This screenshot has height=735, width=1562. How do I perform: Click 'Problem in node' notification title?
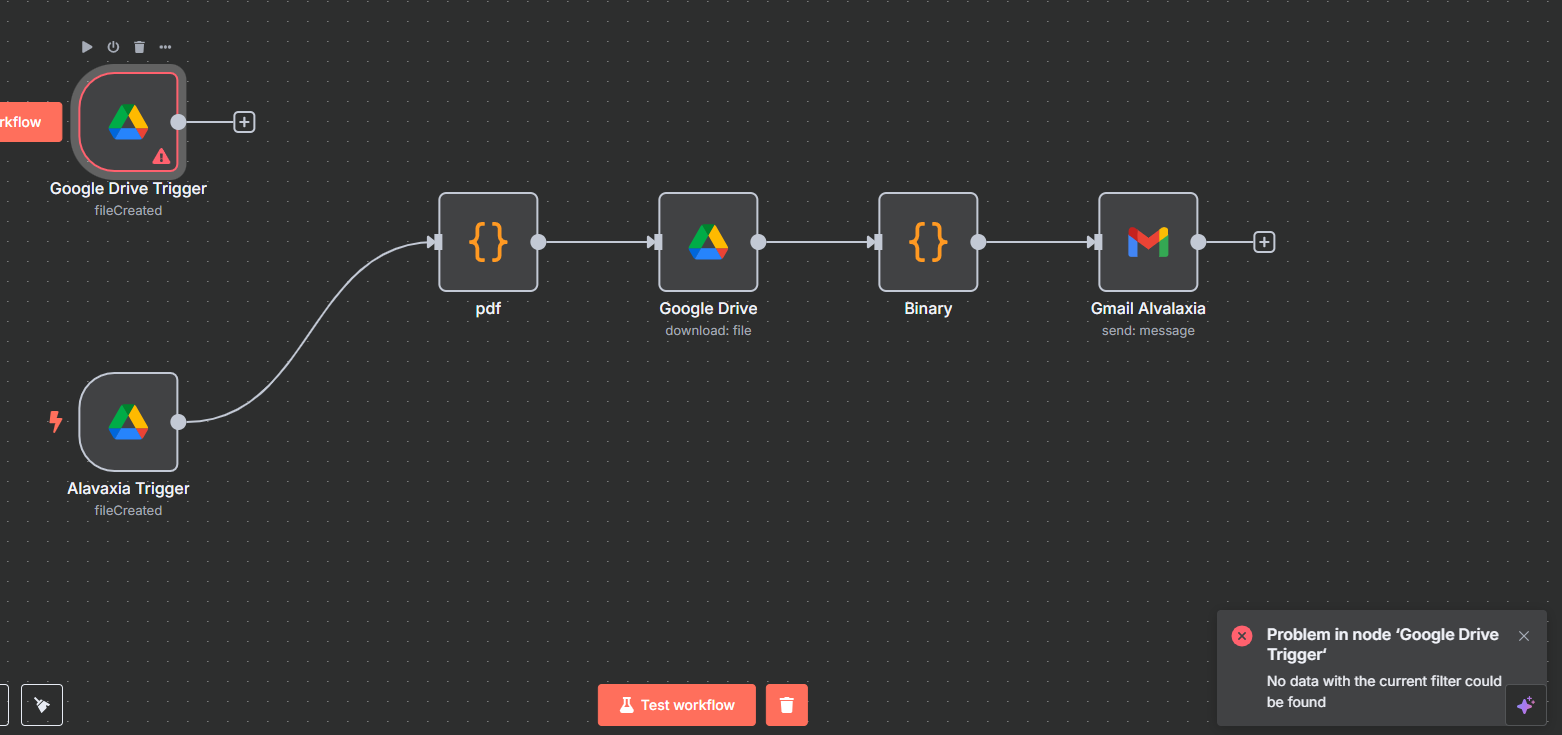(1383, 644)
